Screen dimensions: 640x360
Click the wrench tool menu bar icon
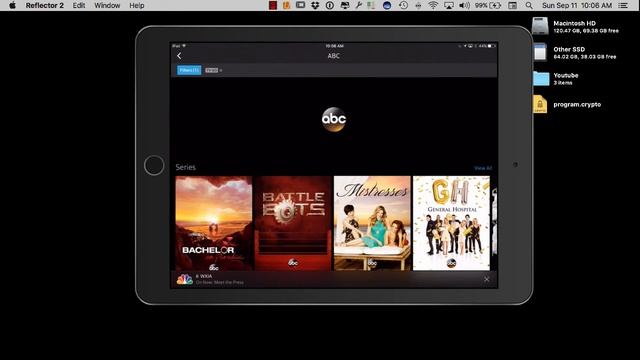click(358, 5)
